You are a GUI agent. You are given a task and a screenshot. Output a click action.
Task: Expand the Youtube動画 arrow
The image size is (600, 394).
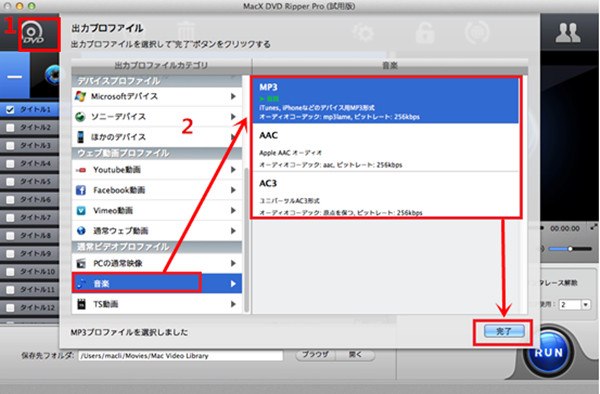tap(233, 170)
